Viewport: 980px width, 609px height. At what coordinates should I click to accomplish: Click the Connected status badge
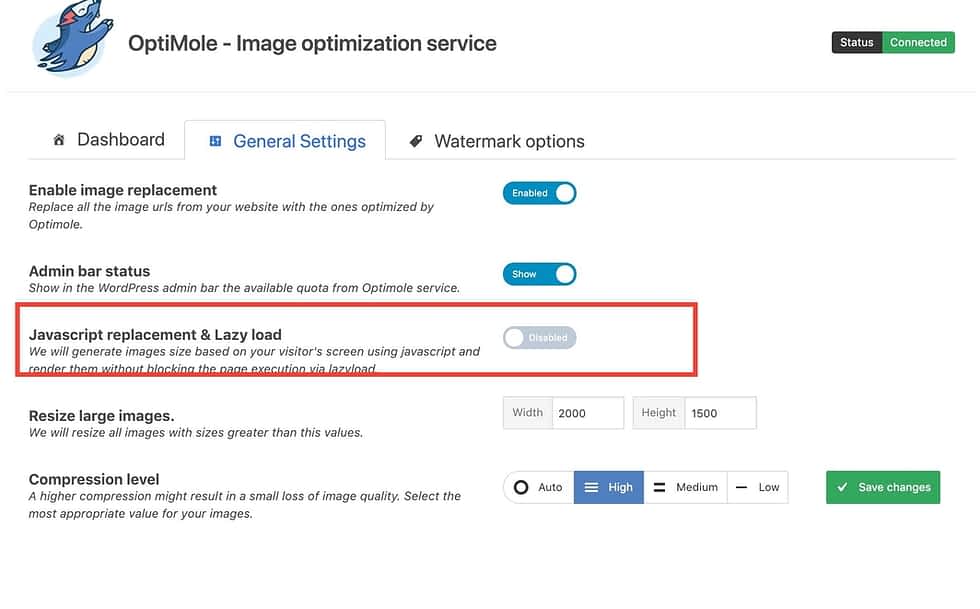pyautogui.click(x=919, y=43)
